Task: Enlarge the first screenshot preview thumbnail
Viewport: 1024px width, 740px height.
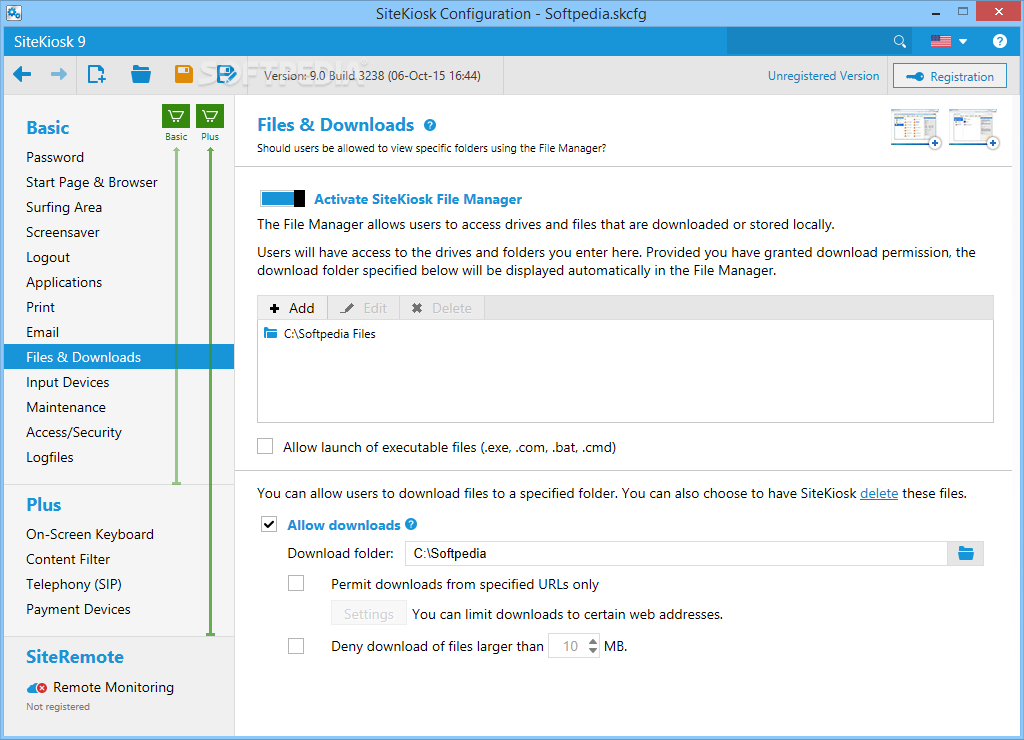Action: (x=915, y=127)
